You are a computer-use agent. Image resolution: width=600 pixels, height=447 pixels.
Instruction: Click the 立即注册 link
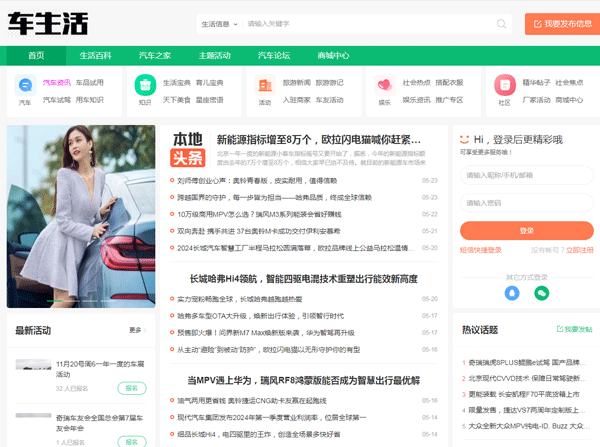coord(580,250)
